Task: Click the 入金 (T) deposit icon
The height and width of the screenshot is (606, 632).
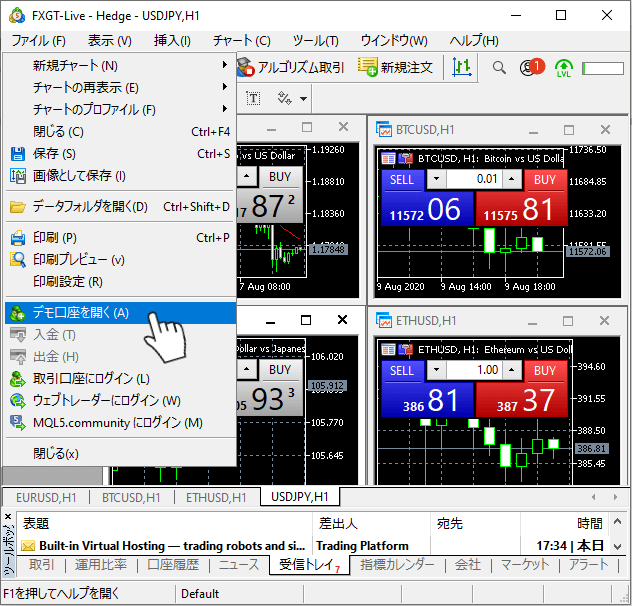Action: [18, 335]
